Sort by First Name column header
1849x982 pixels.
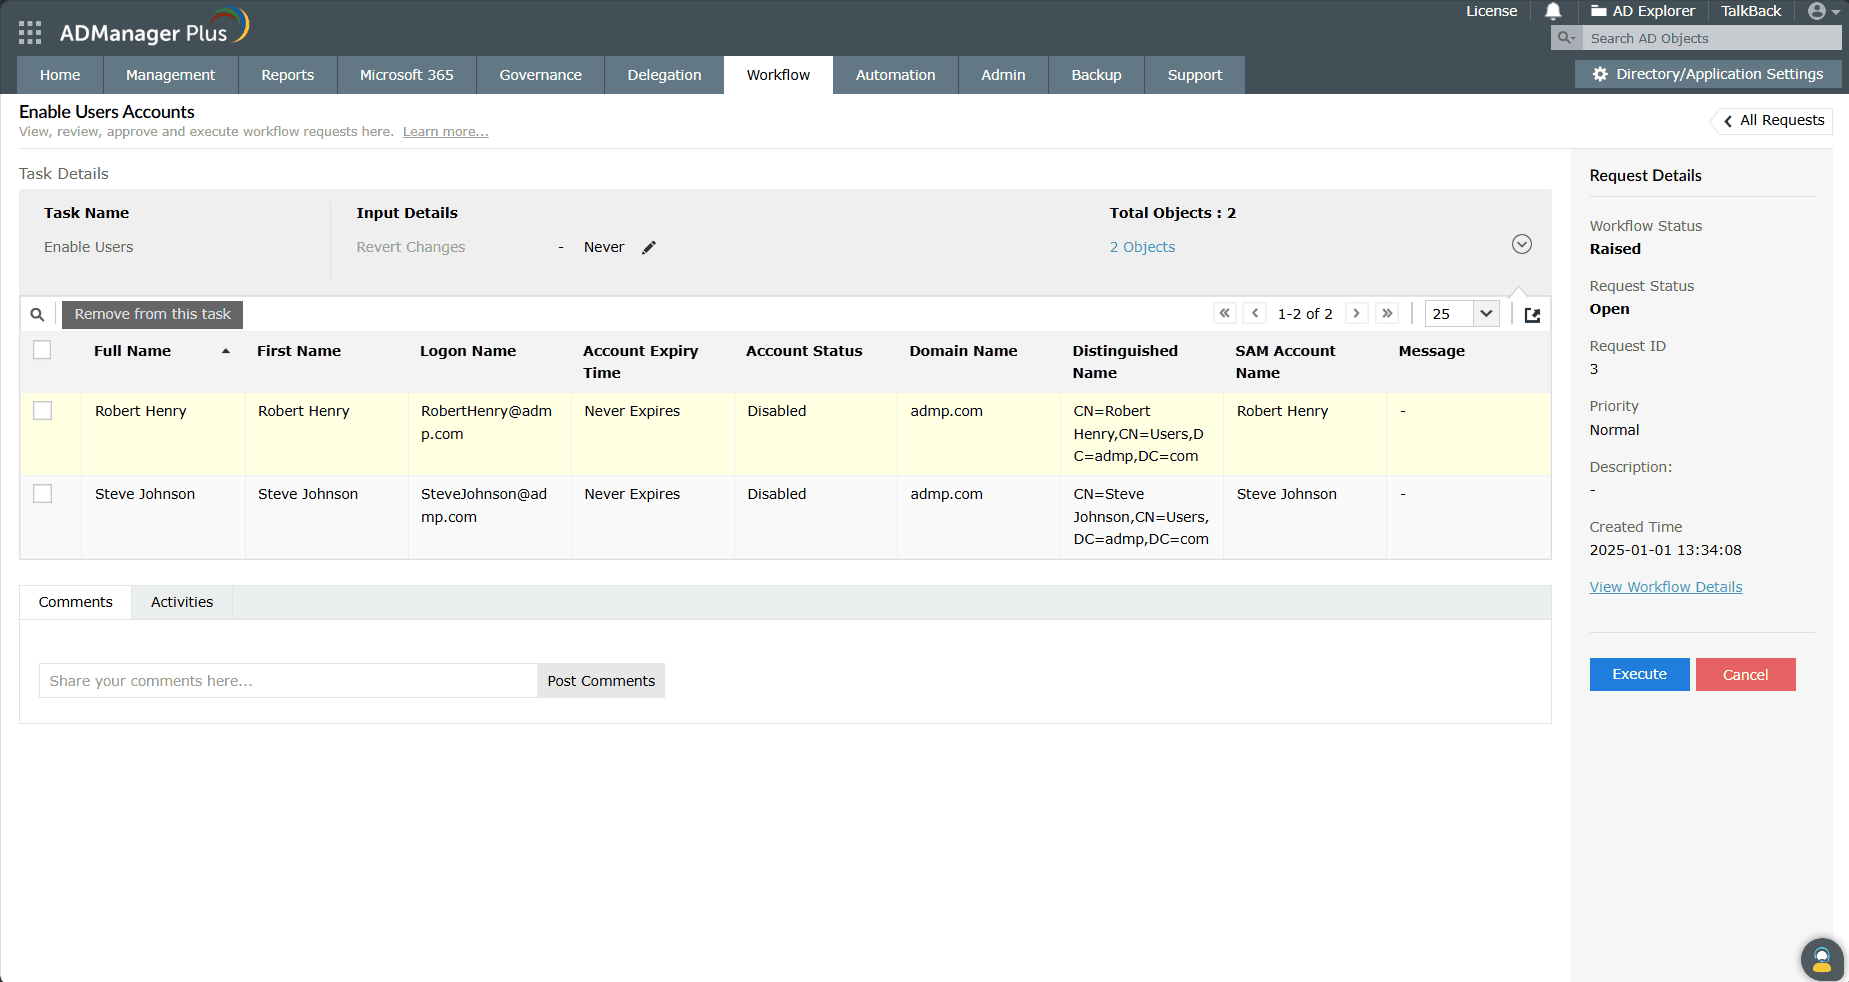point(299,351)
